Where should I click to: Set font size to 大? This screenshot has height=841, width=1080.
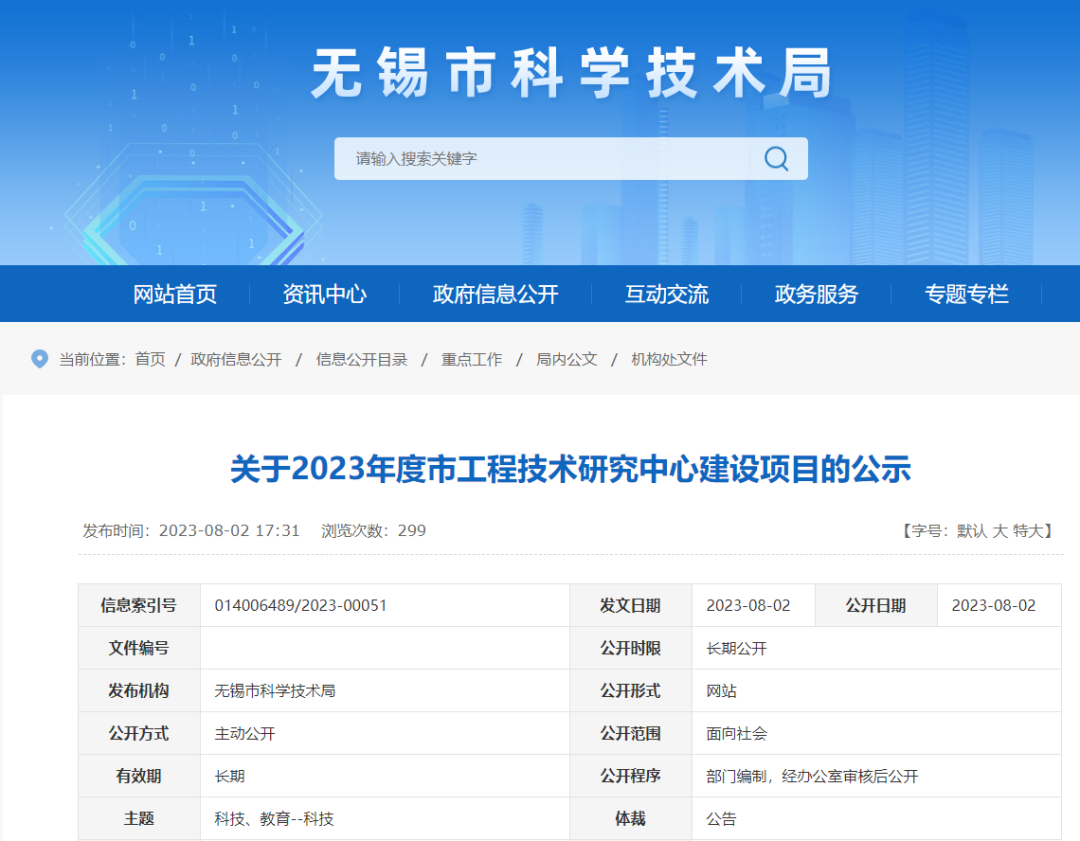(x=999, y=531)
